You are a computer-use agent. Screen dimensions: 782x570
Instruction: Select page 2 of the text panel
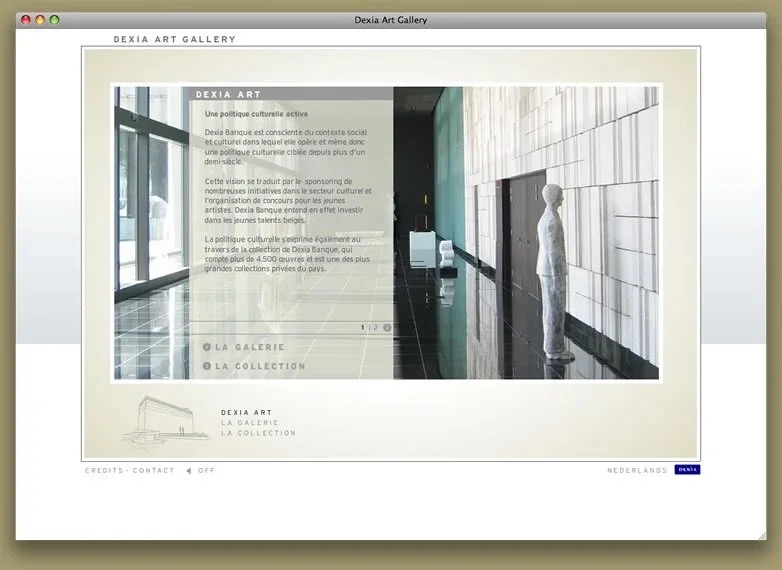[376, 328]
